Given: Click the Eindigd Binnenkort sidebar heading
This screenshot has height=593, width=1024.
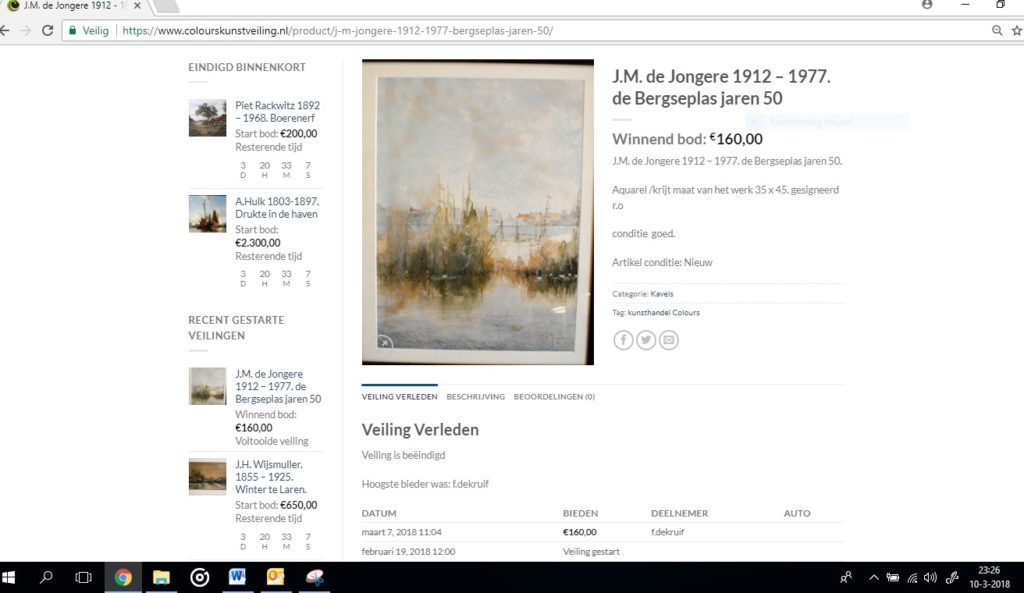Looking at the screenshot, I should (247, 67).
